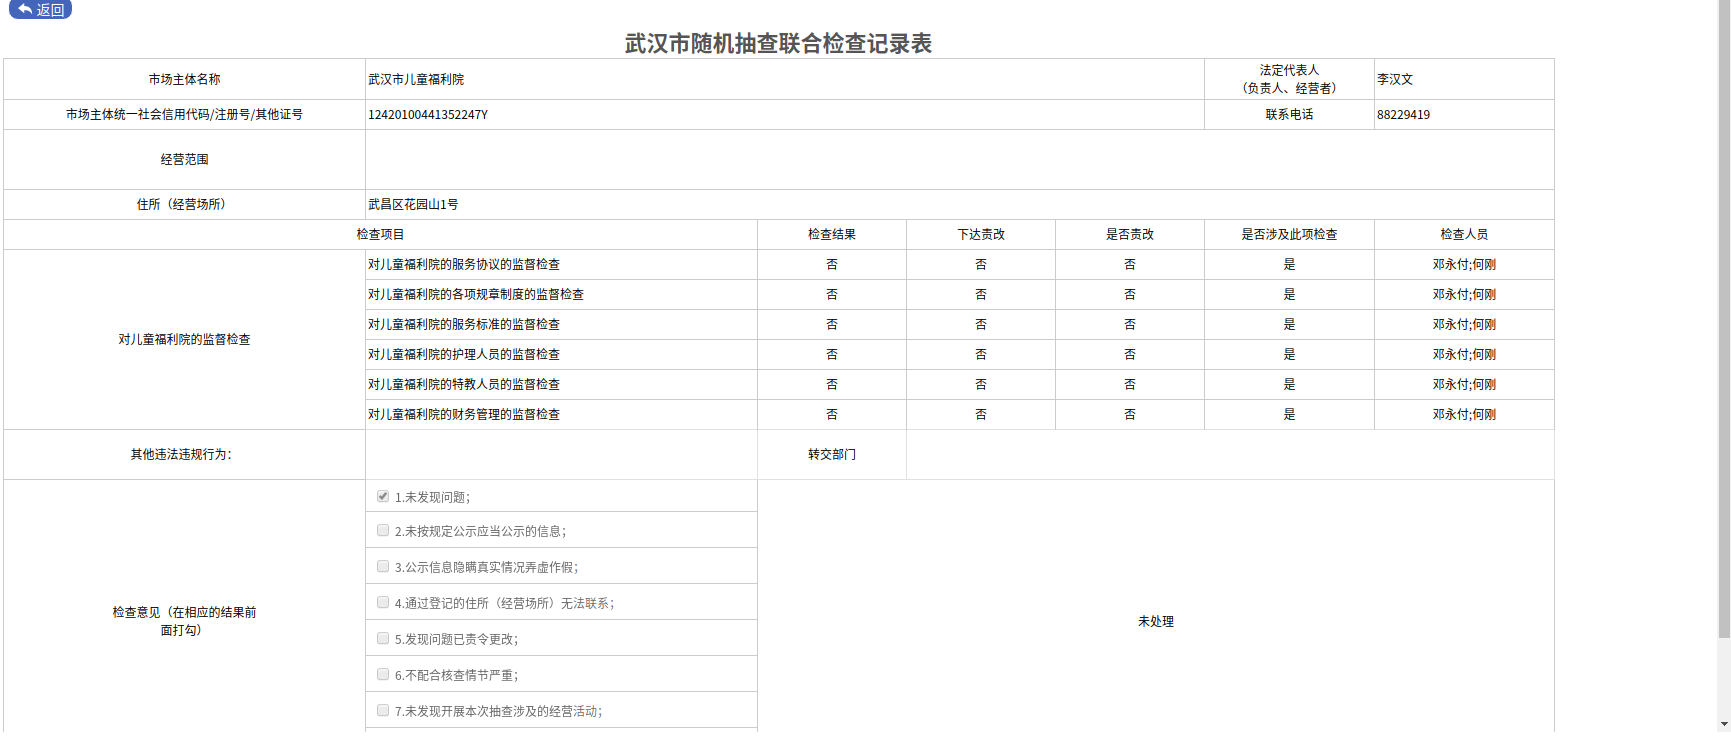Click the 转交部门 cell
The image size is (1731, 740).
tap(831, 454)
